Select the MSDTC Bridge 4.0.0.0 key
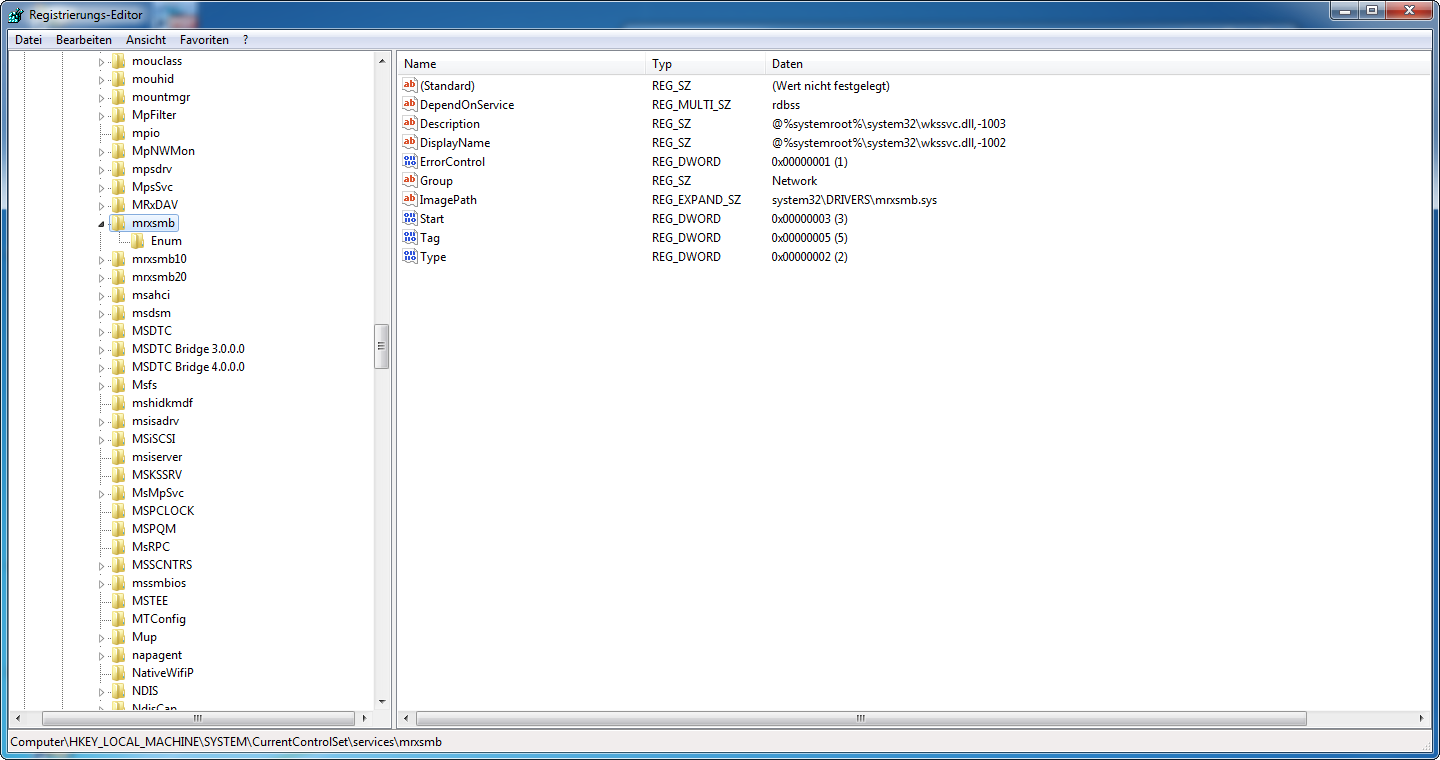1440x760 pixels. coord(188,367)
